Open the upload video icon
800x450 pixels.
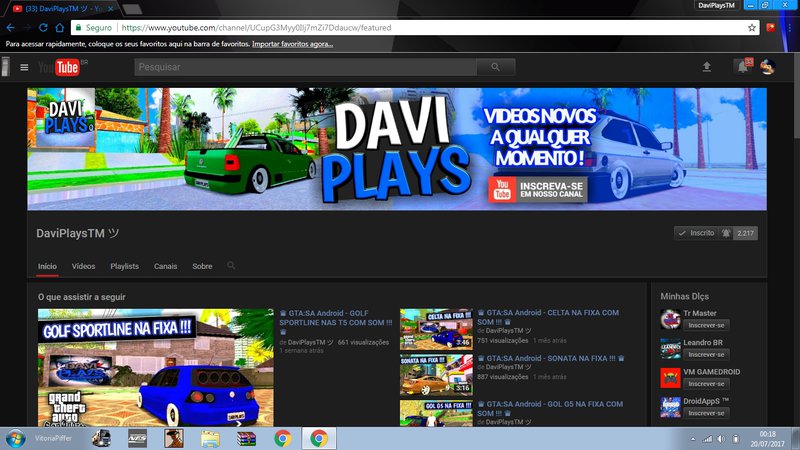pos(707,66)
